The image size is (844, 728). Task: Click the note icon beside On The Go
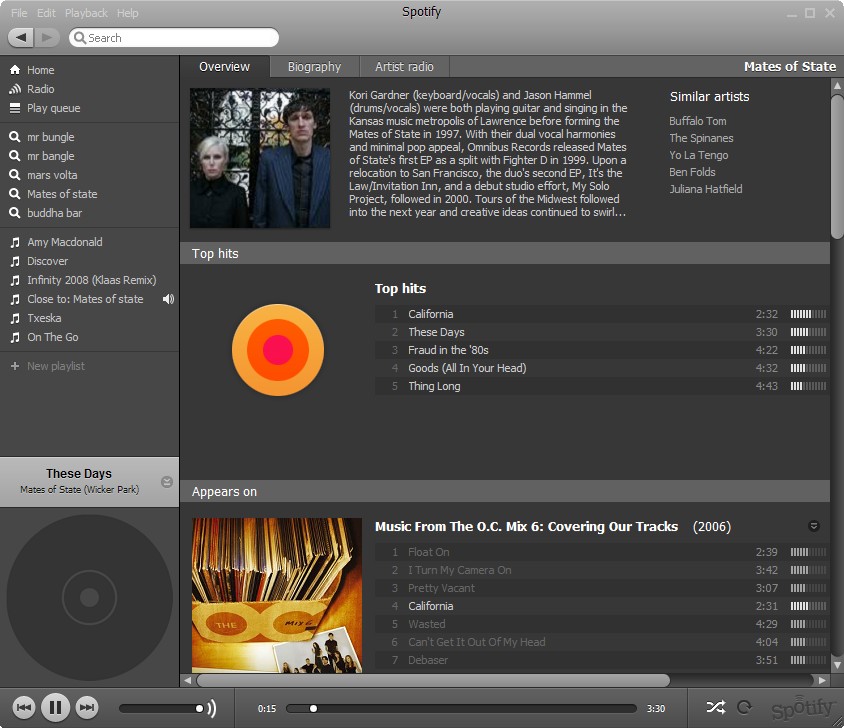pos(15,337)
